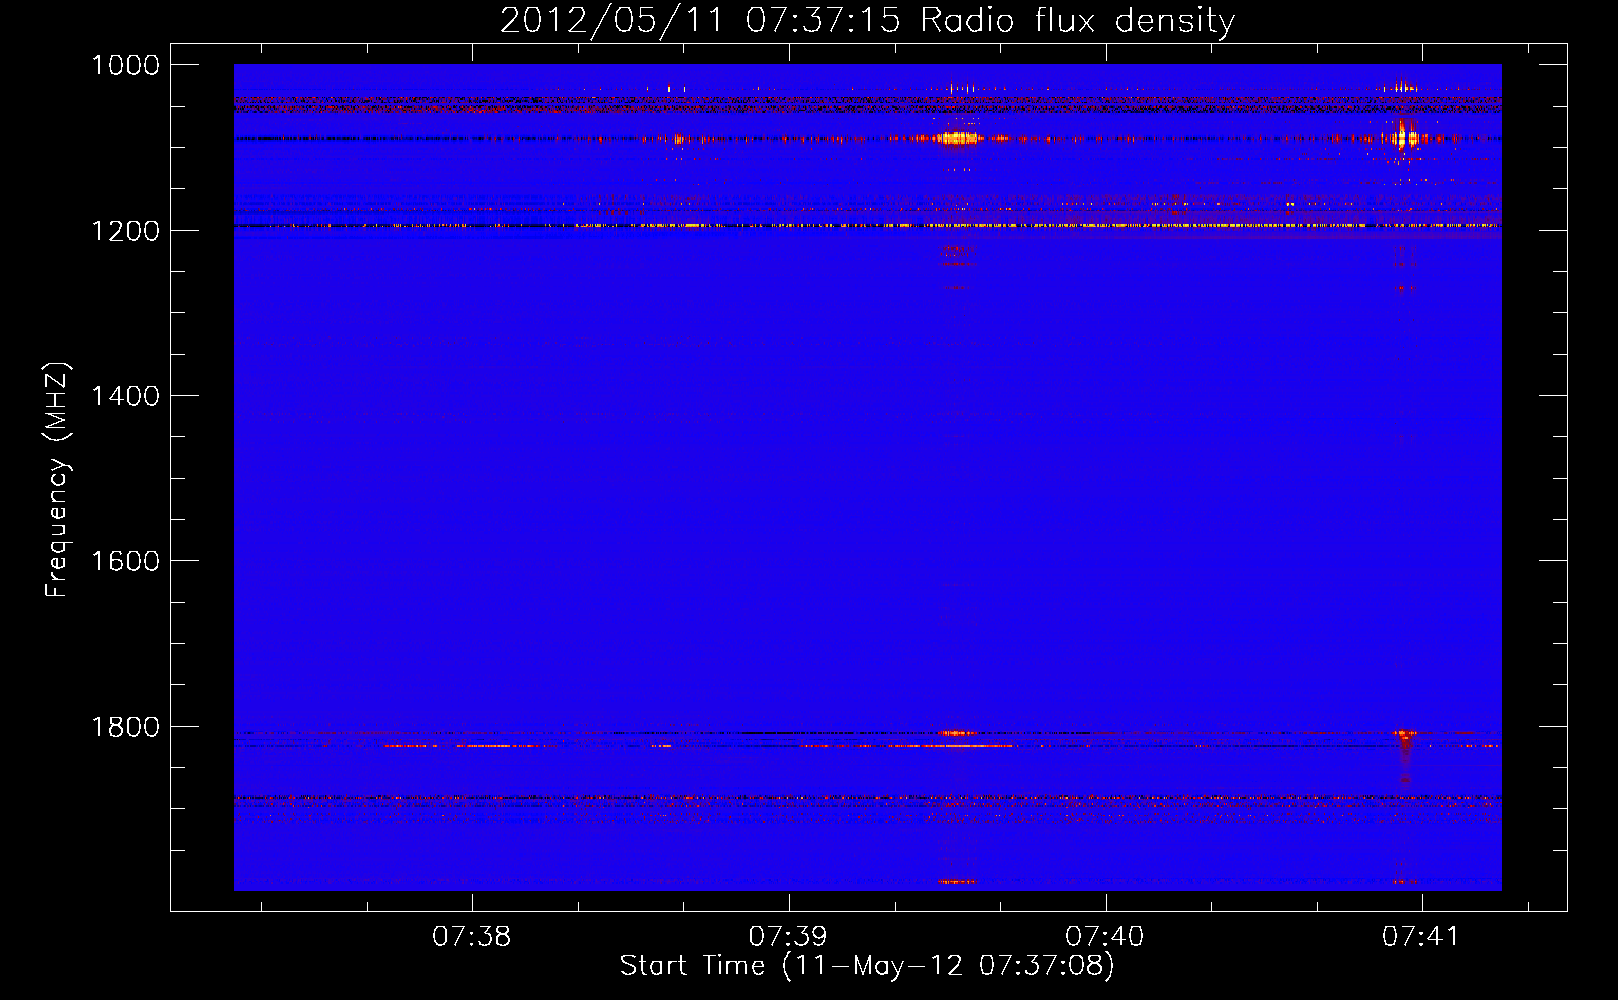Click the 07:38 time tick label

click(x=471, y=937)
